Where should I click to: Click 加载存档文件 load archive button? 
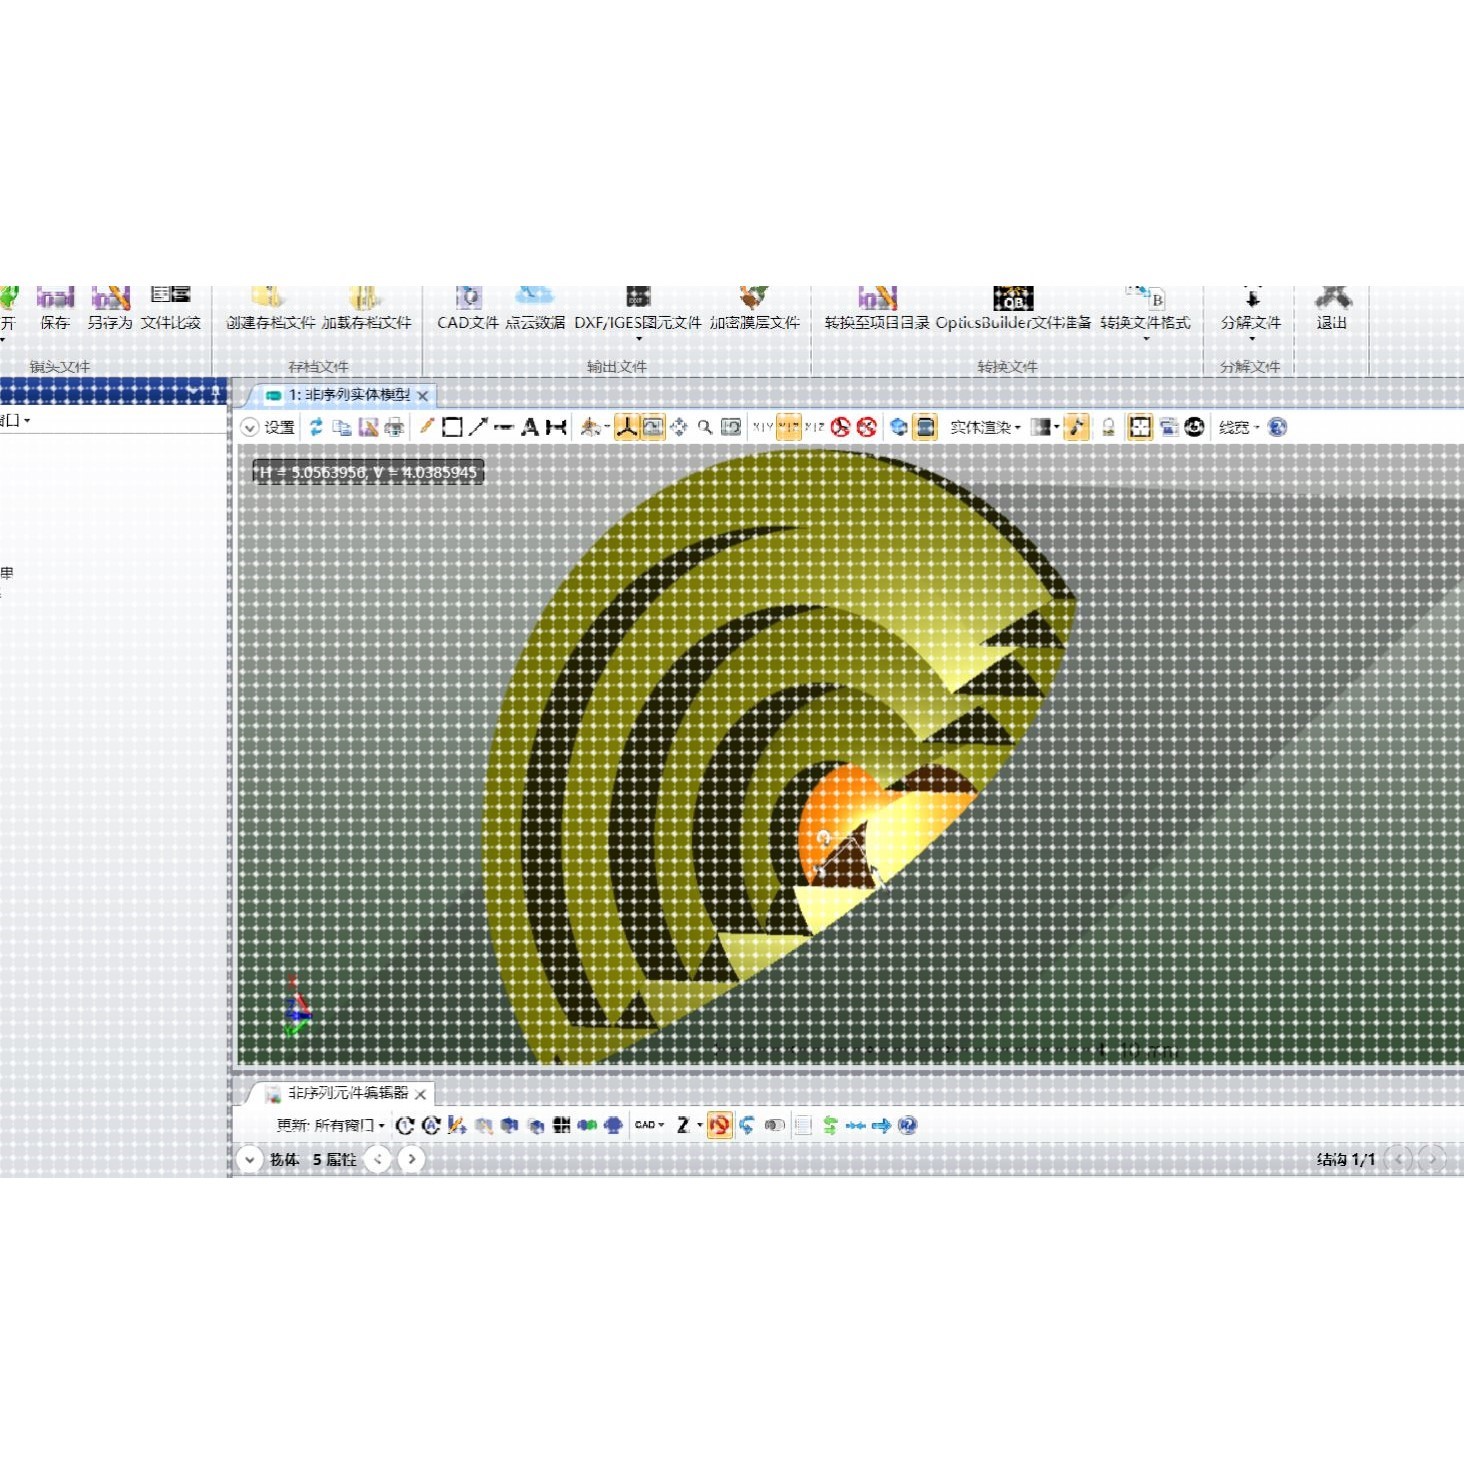coord(366,308)
